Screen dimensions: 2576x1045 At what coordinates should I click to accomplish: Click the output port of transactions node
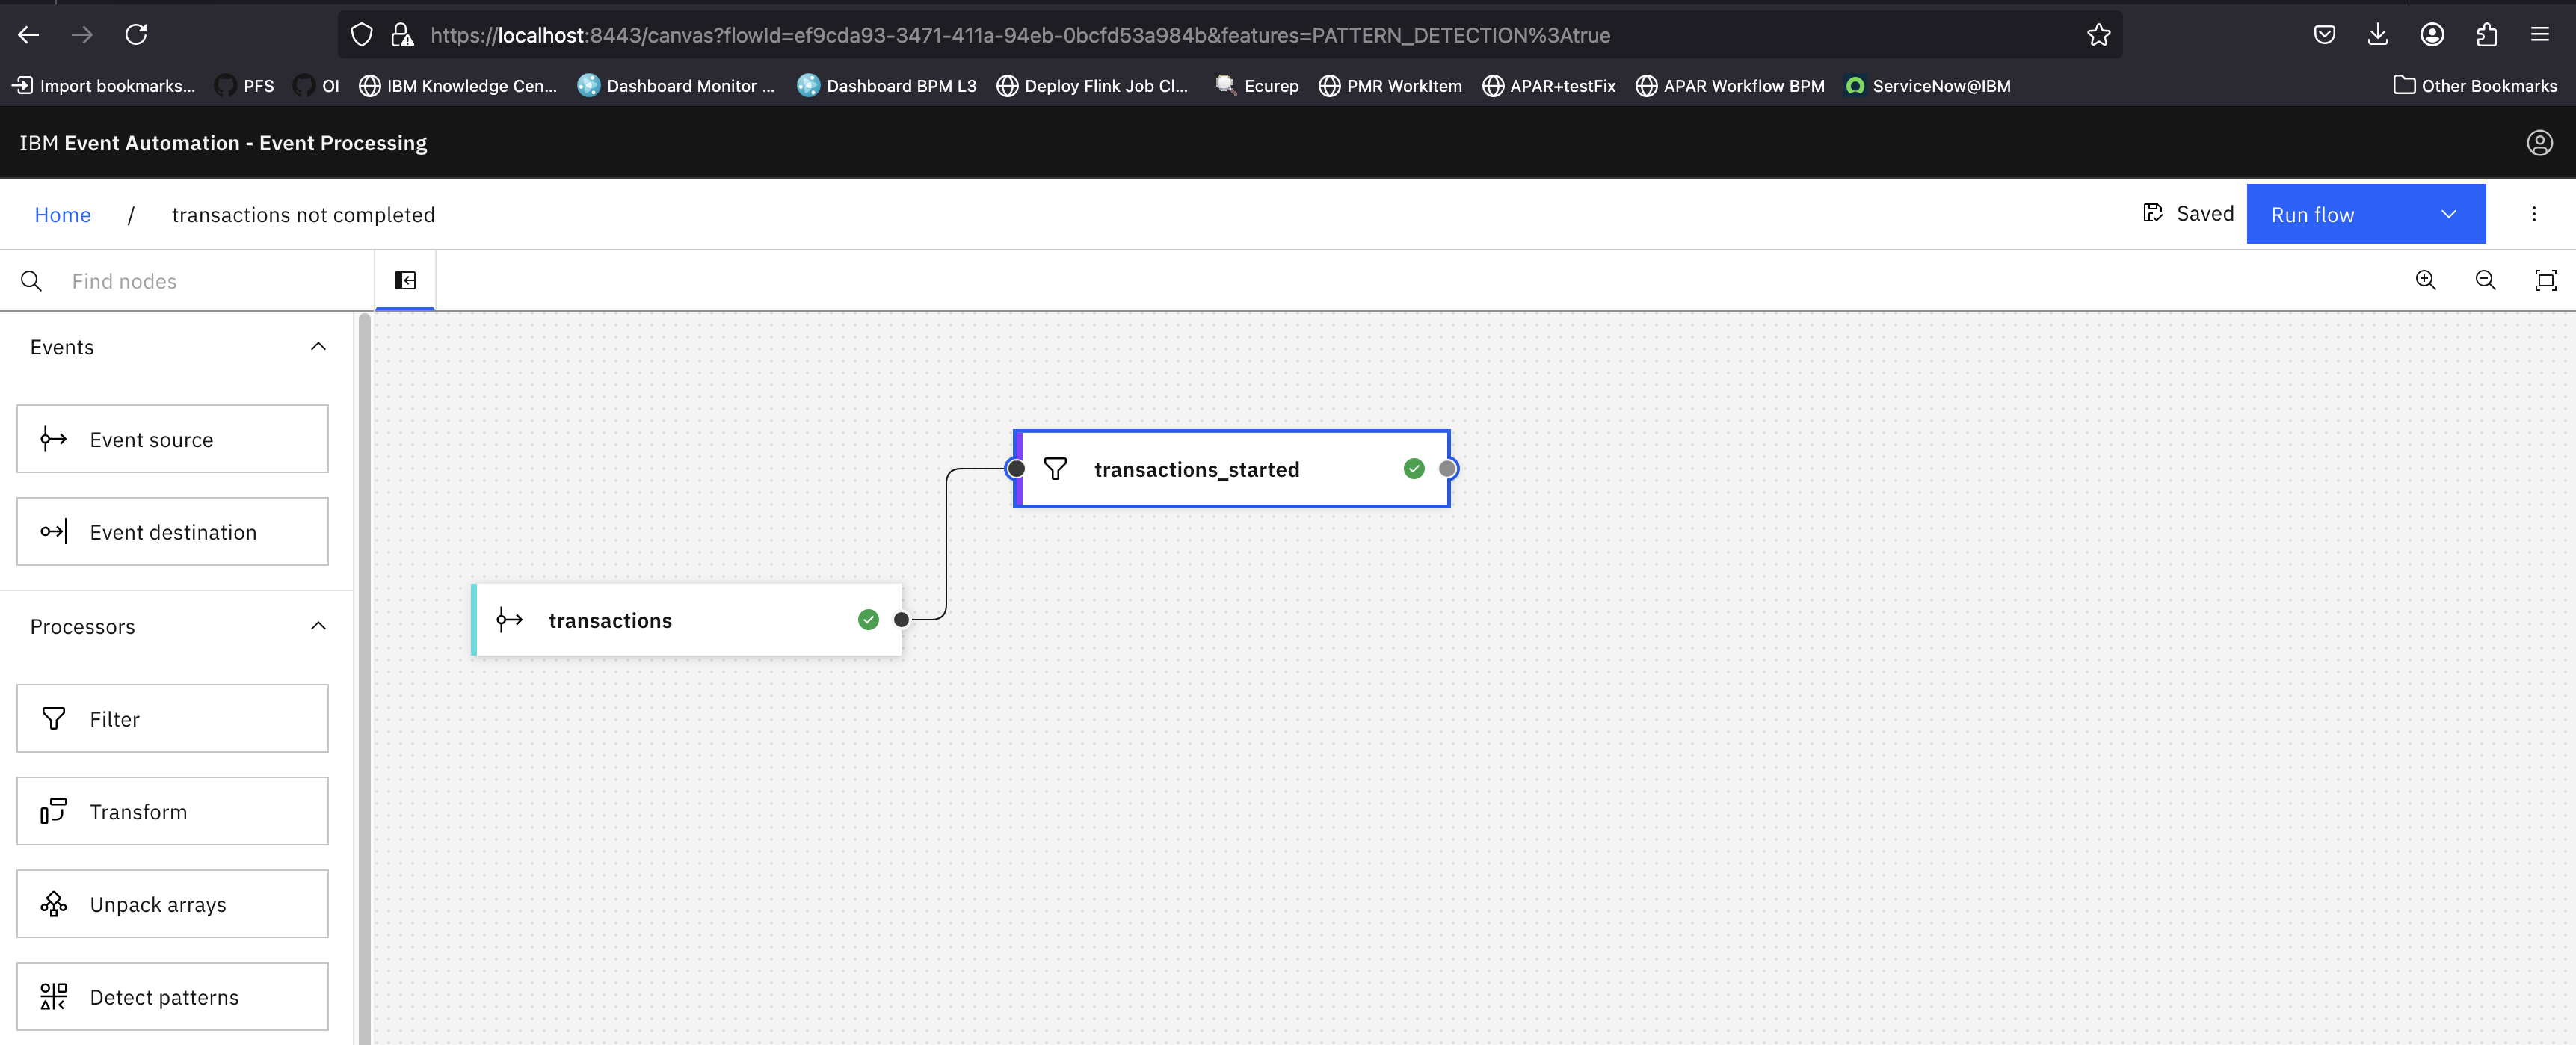(901, 620)
